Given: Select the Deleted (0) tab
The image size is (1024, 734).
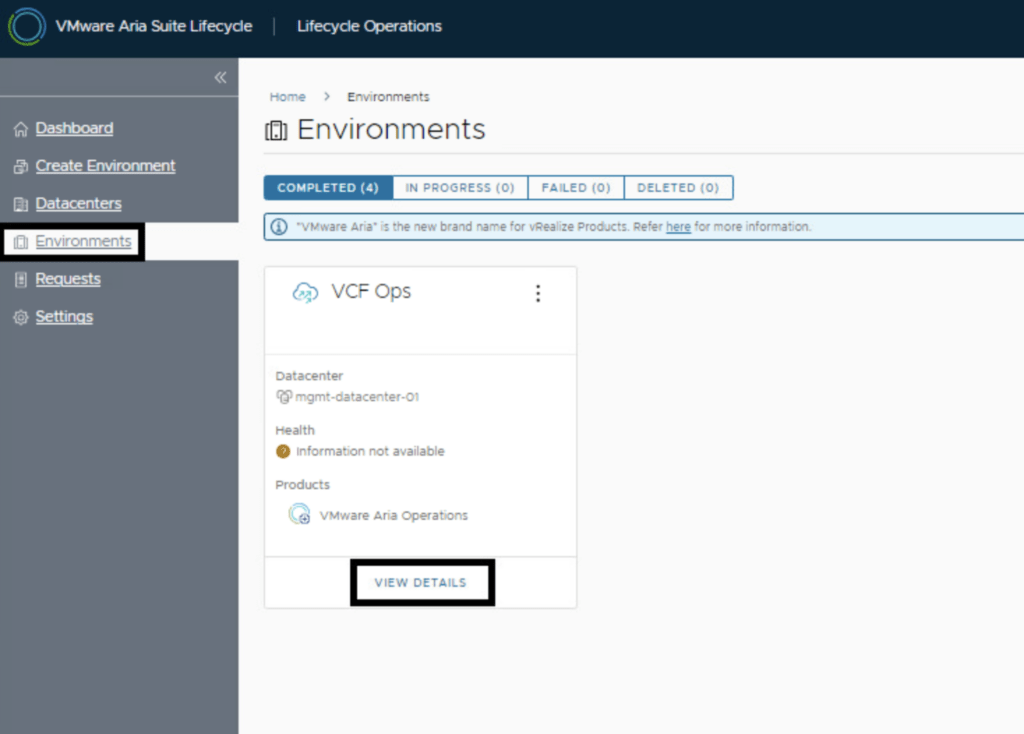Looking at the screenshot, I should pos(677,188).
